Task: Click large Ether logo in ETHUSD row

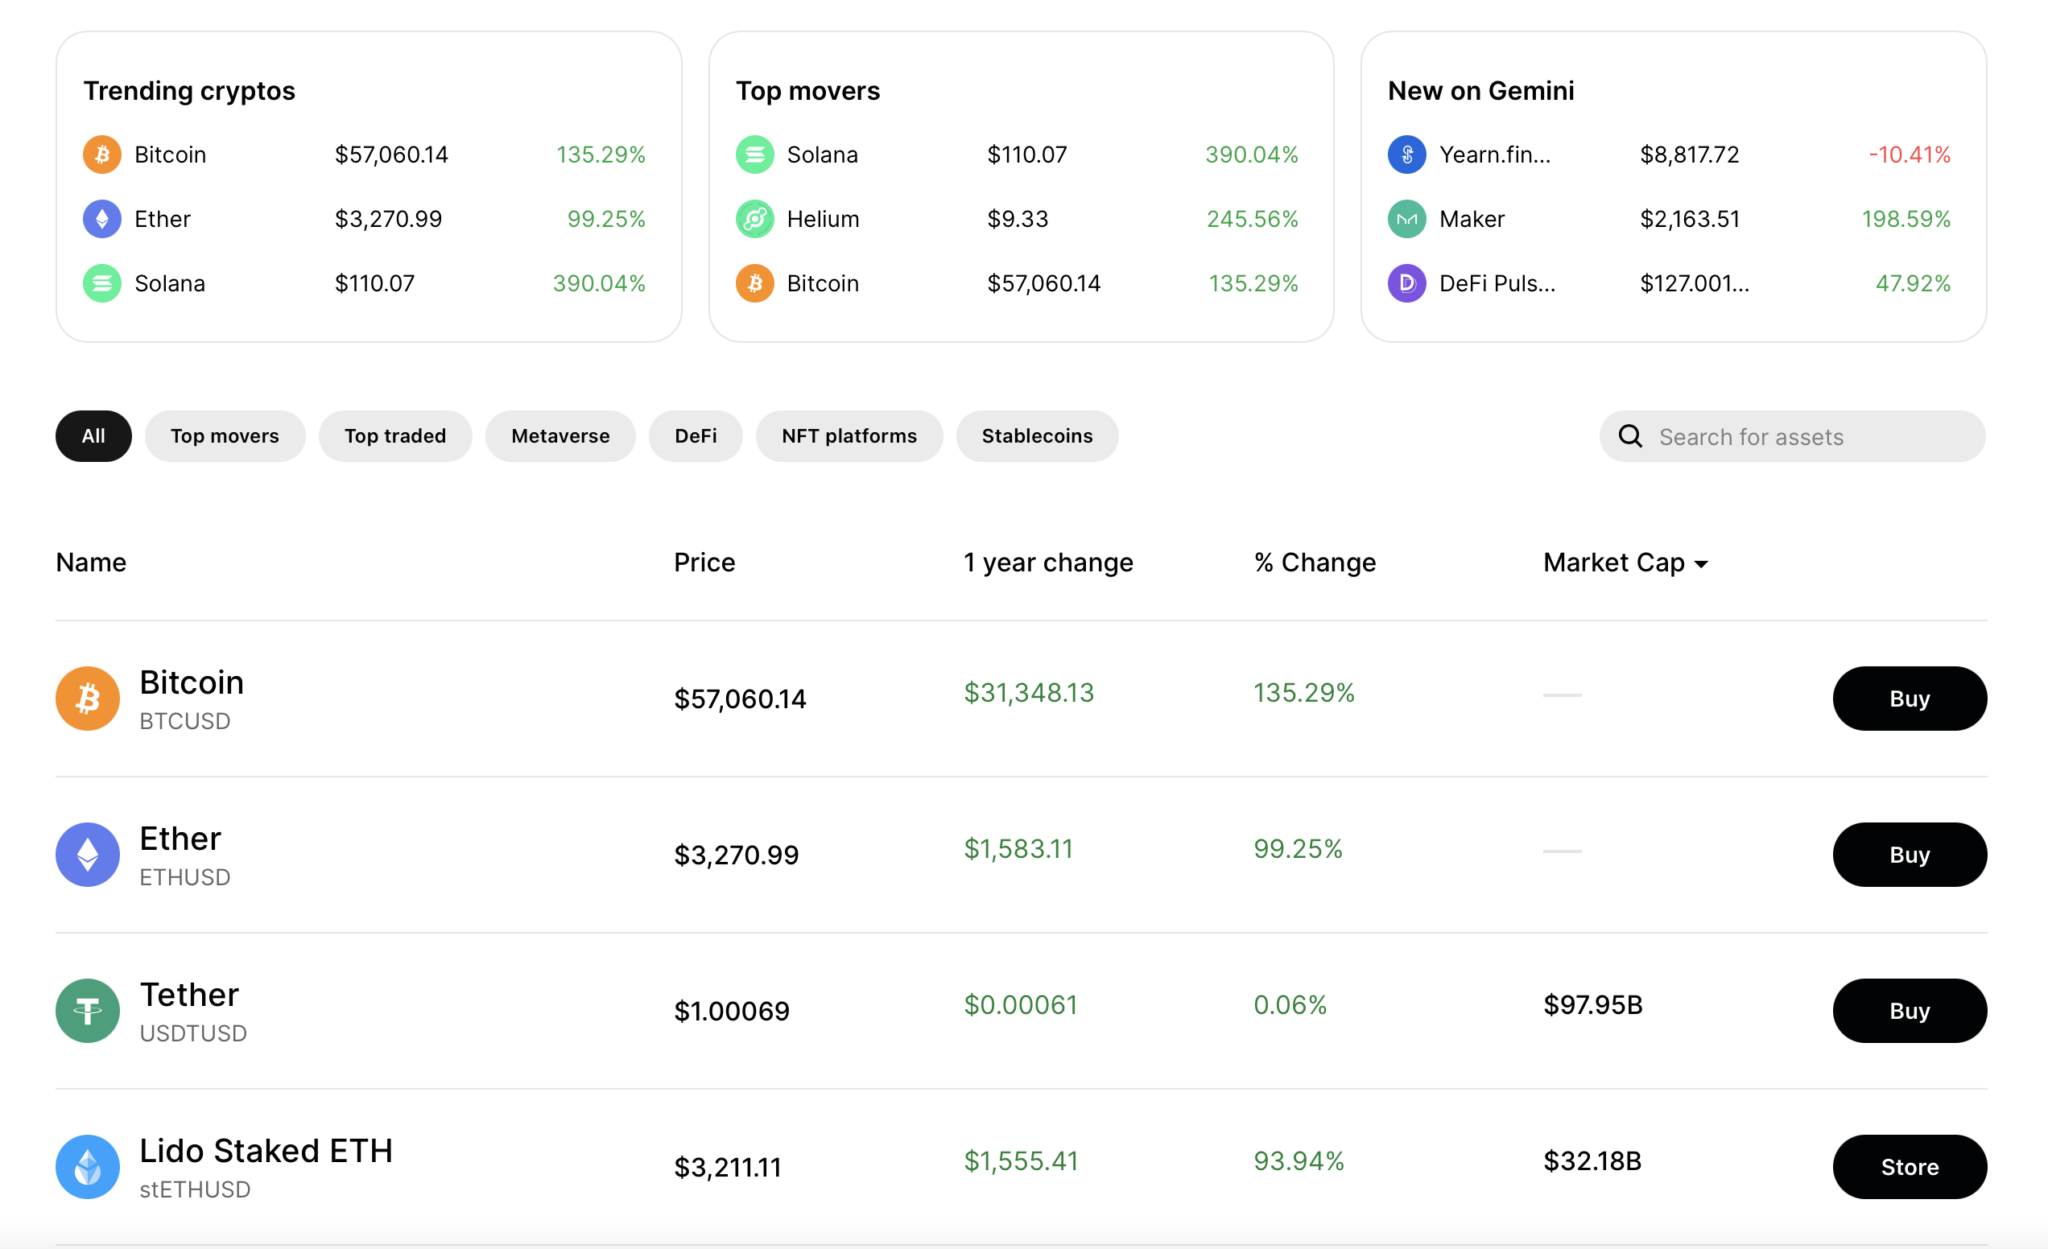Action: tap(88, 855)
